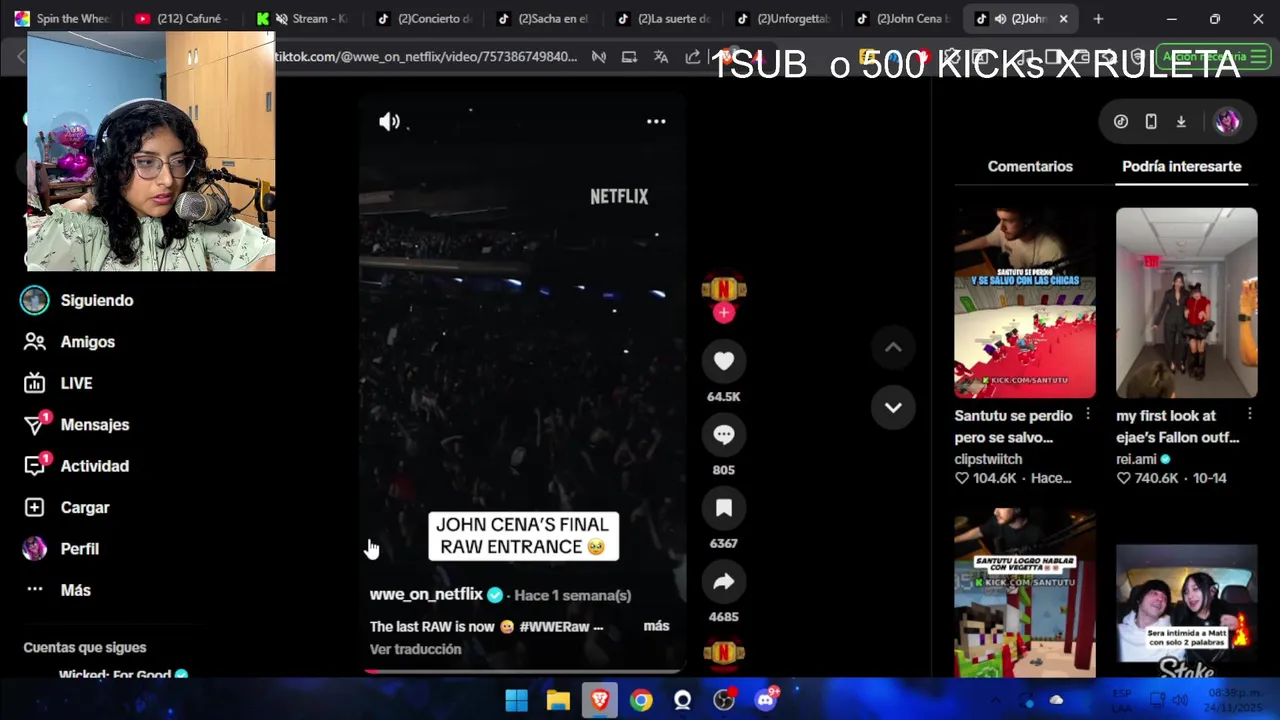Open comments via the speech bubble icon

(x=724, y=435)
